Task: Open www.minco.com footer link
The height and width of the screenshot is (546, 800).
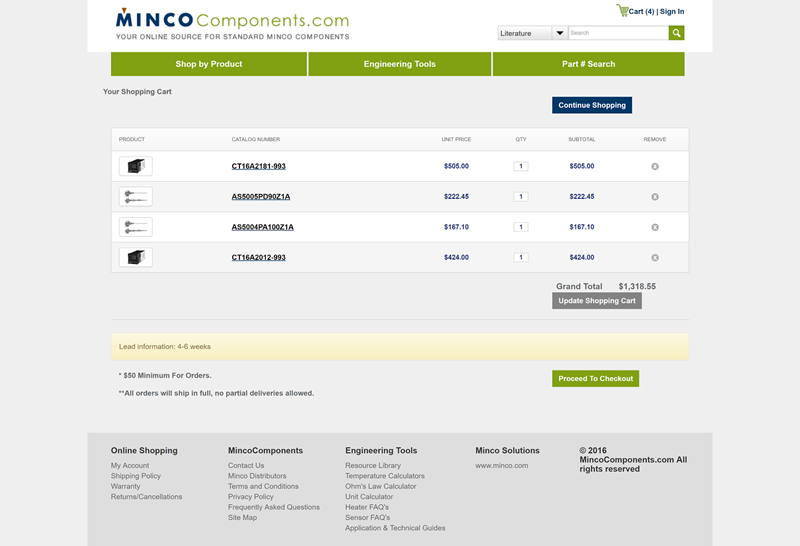Action: (x=502, y=465)
